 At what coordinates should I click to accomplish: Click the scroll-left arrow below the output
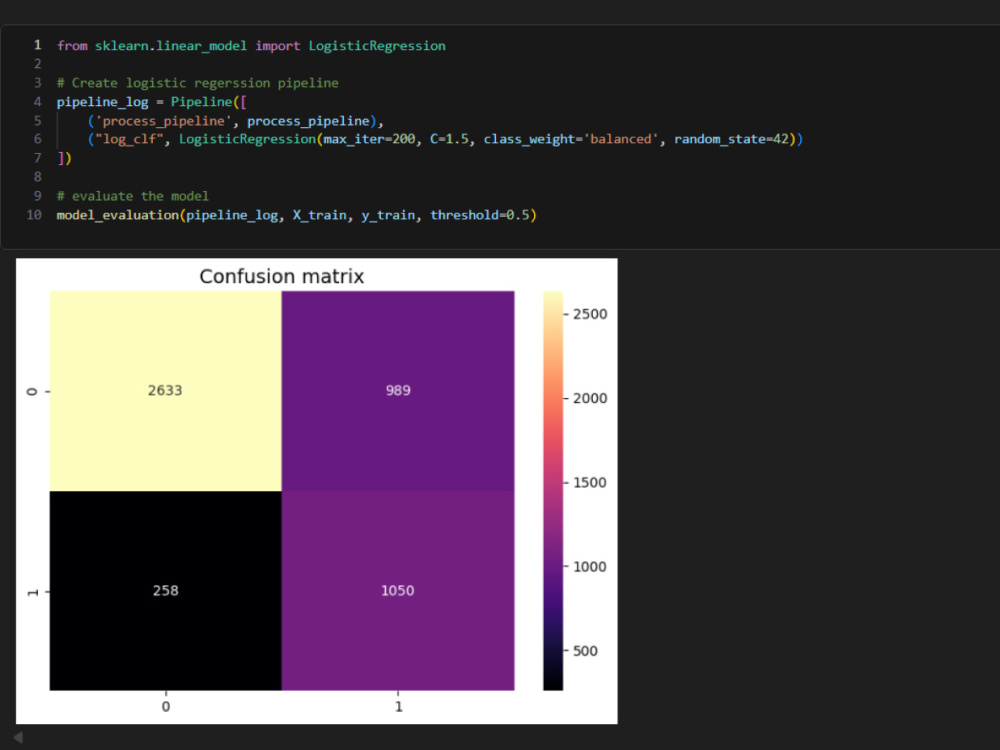(x=18, y=737)
